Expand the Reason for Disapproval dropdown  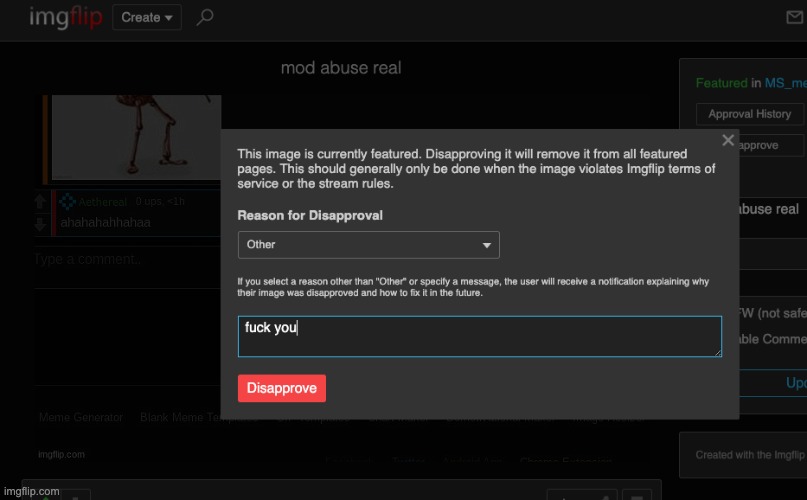[368, 244]
